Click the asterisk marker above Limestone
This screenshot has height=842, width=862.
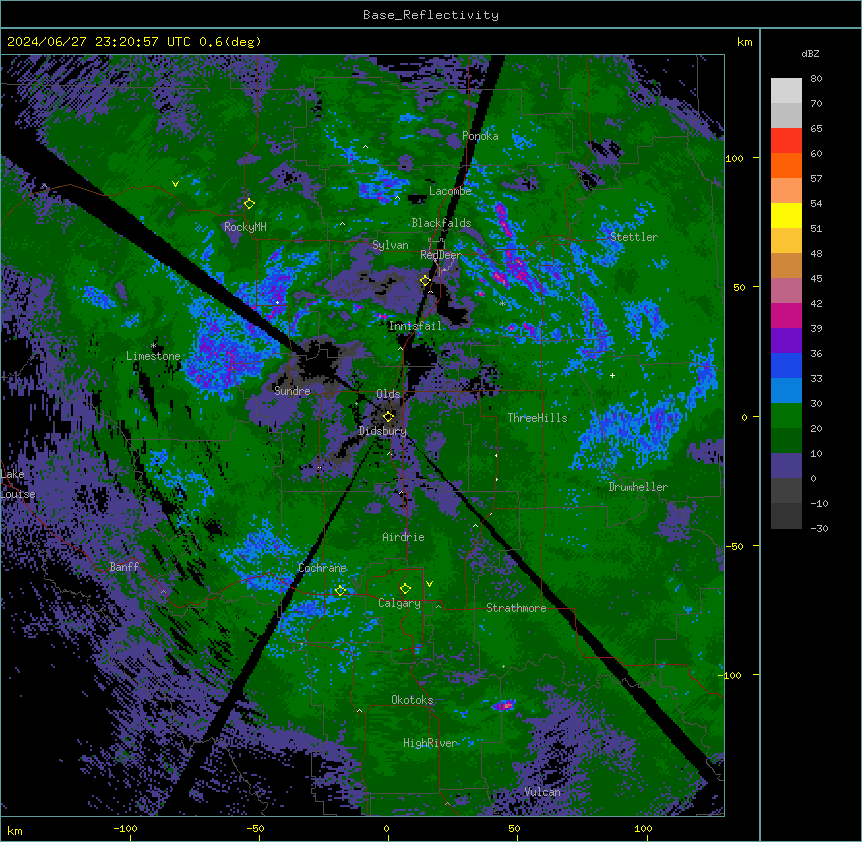[154, 346]
